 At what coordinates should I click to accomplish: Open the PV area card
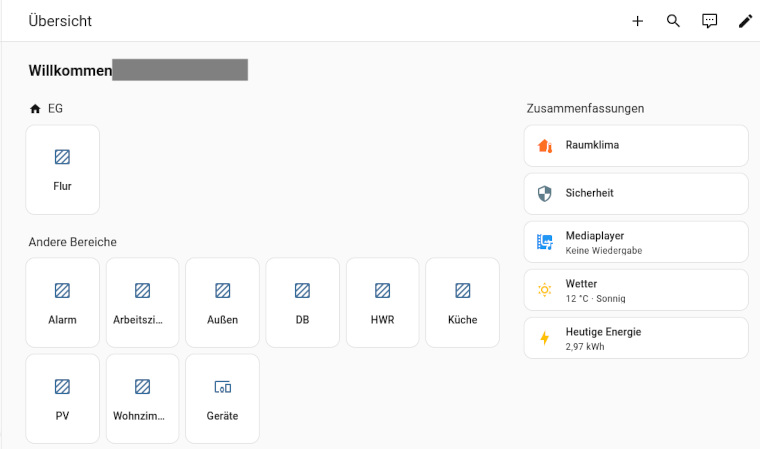tap(62, 399)
